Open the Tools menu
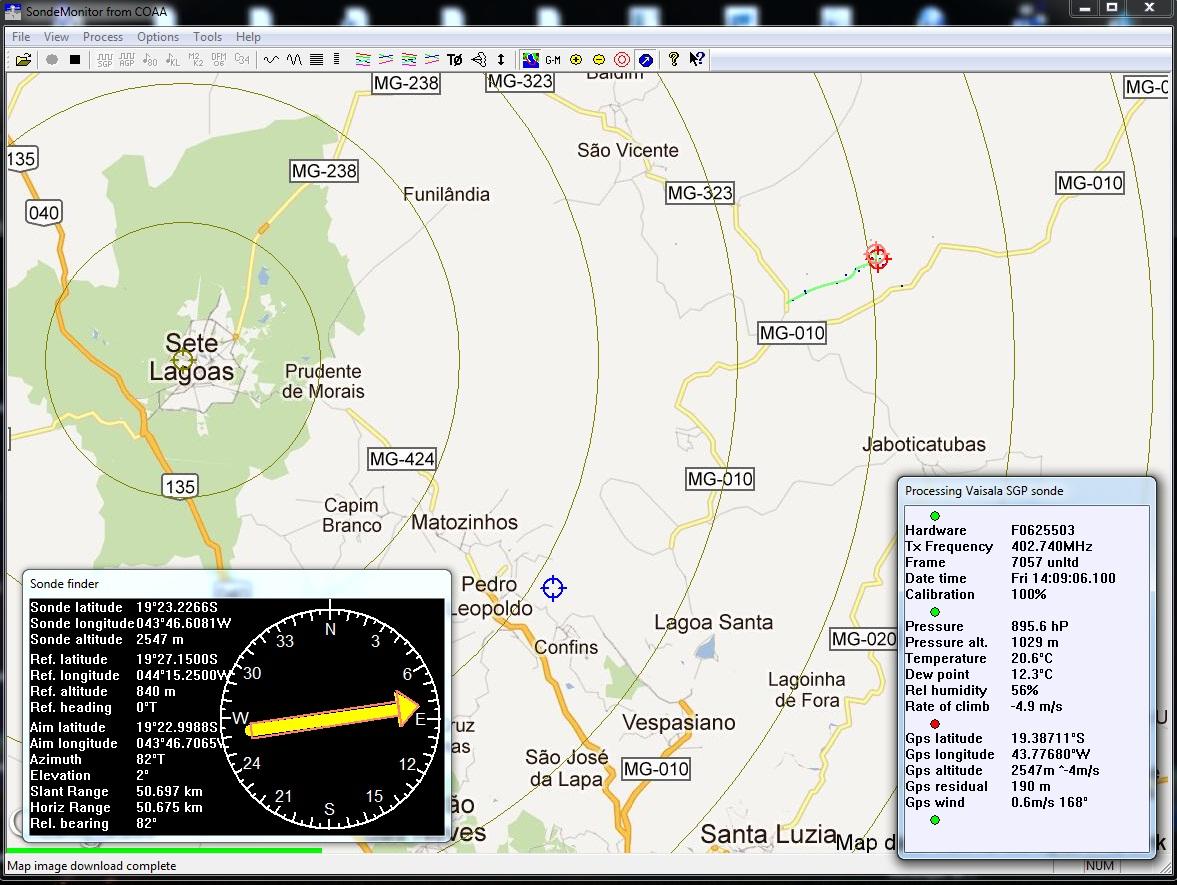Viewport: 1177px width, 885px height. (x=207, y=37)
